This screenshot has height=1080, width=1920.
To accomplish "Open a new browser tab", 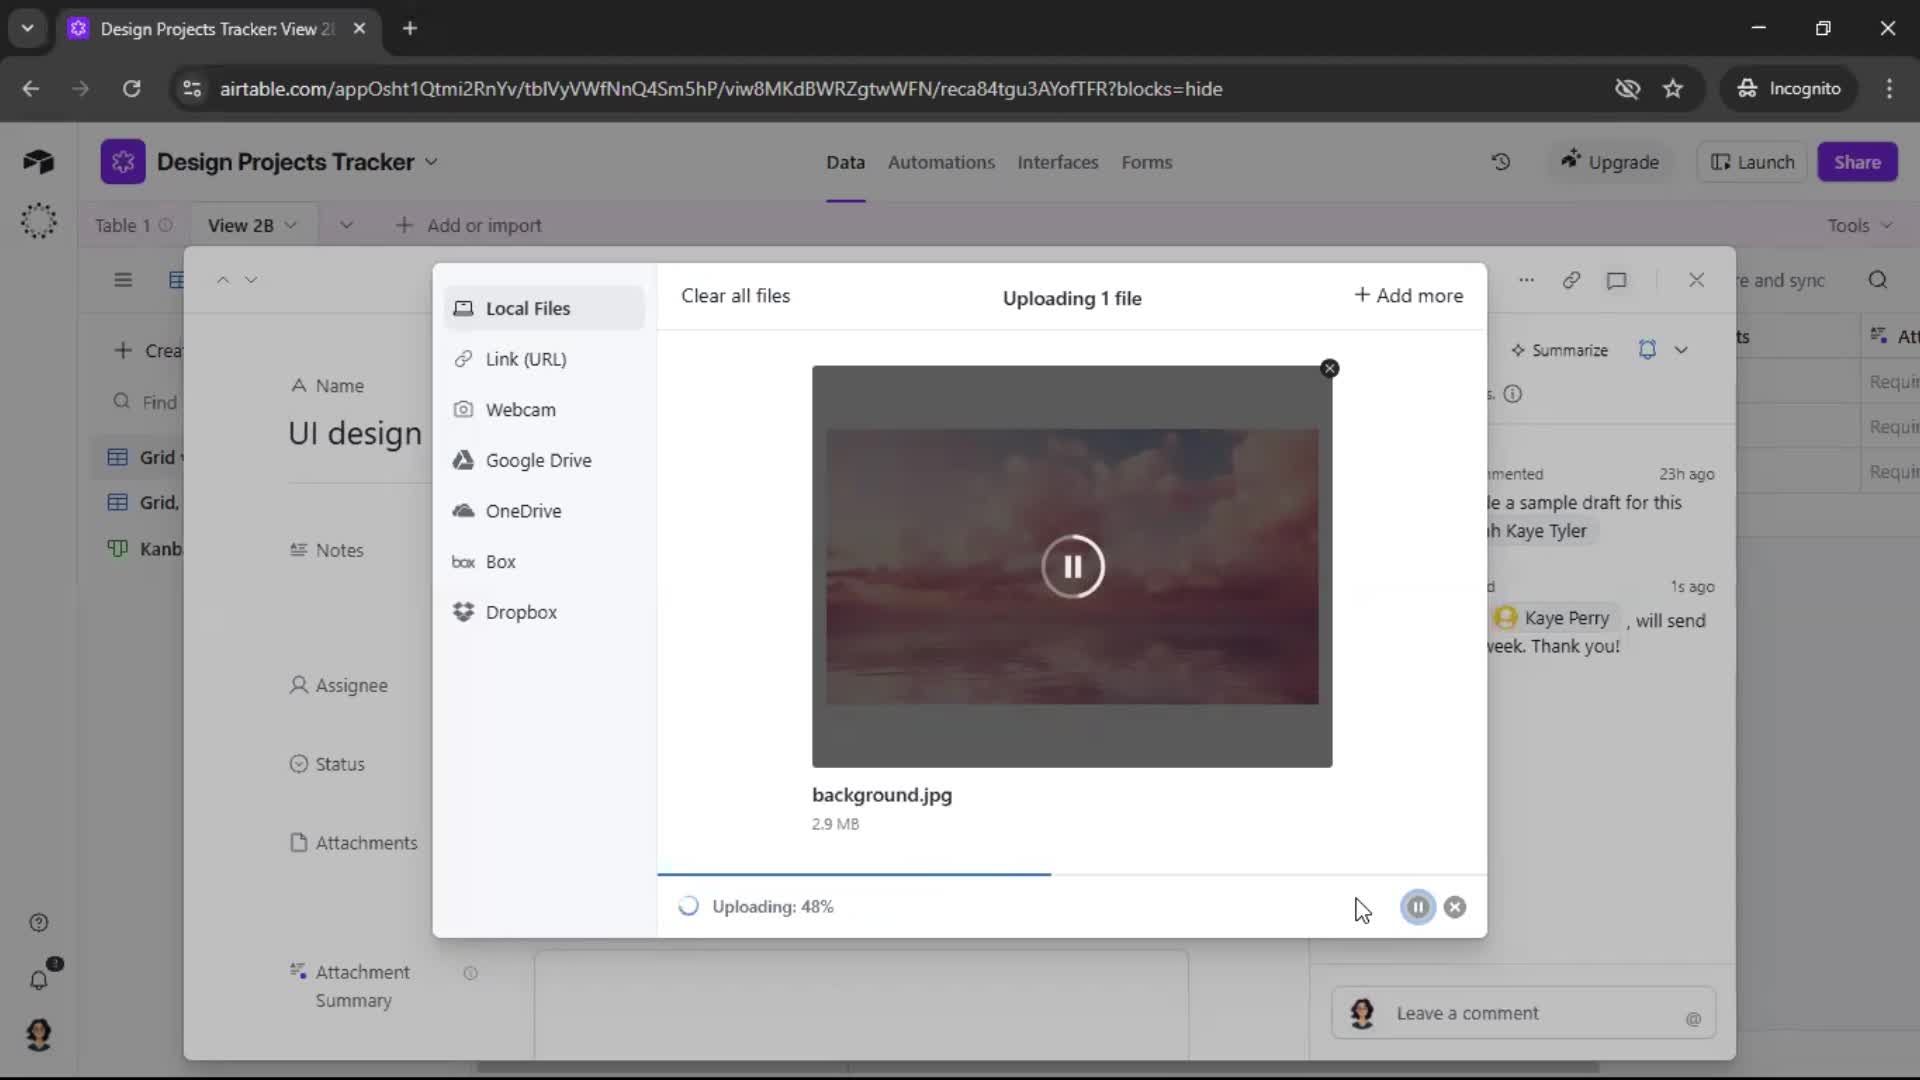I will pos(410,28).
